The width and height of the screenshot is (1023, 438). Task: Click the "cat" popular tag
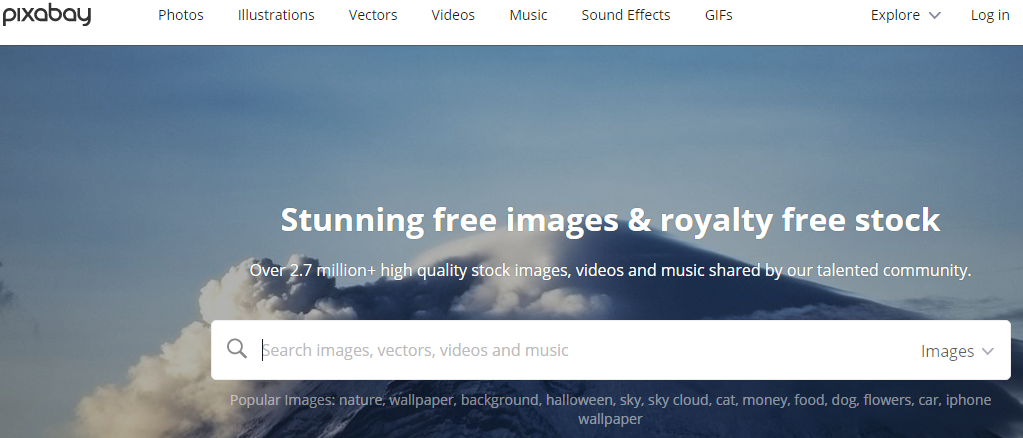pos(726,399)
